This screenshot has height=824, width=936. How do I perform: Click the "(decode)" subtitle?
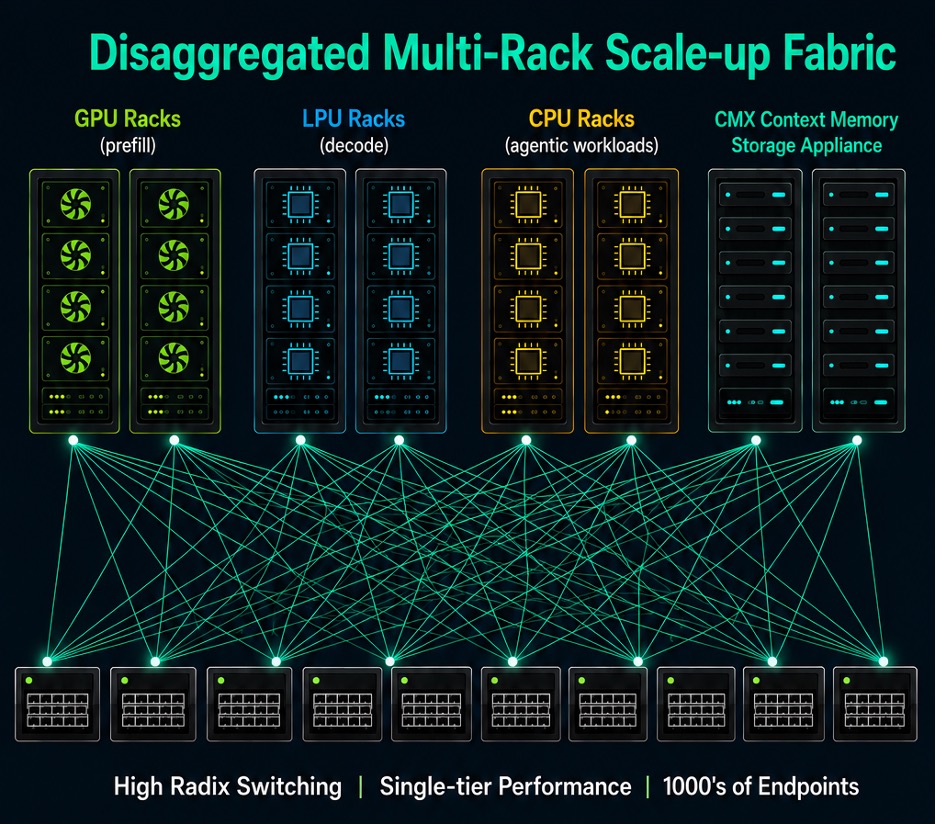[x=354, y=145]
